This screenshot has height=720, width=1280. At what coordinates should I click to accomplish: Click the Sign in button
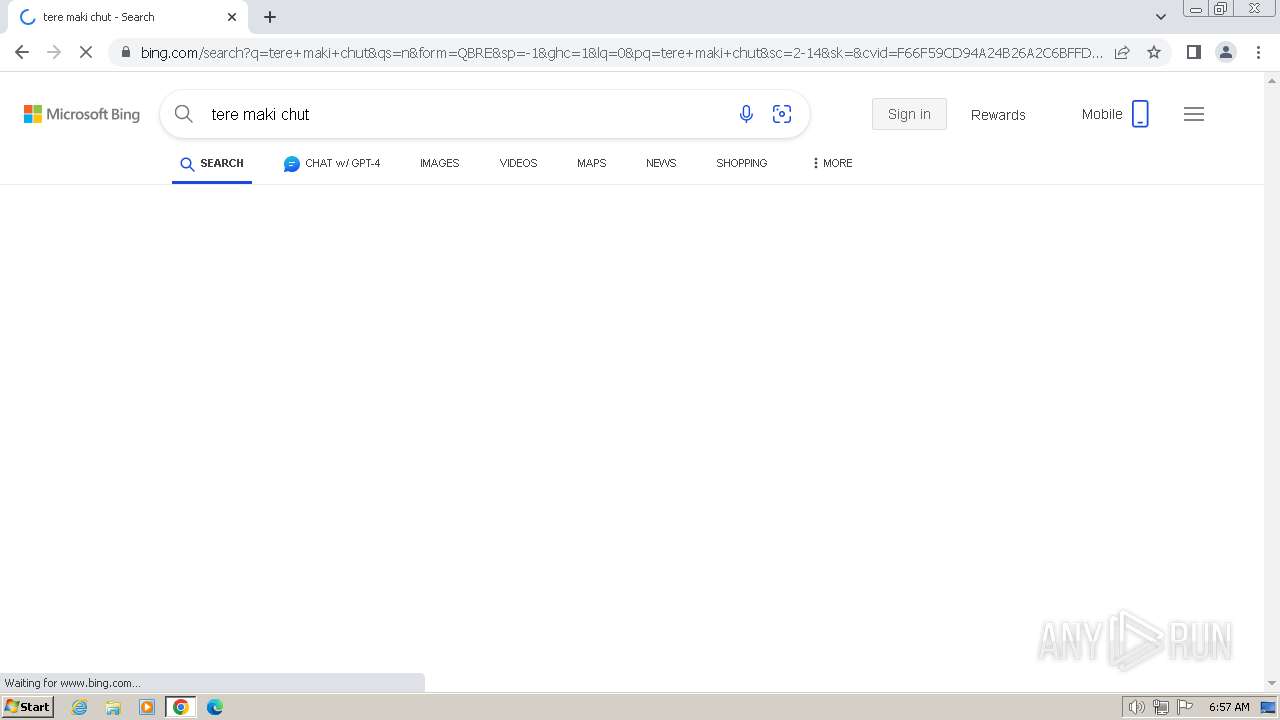pyautogui.click(x=909, y=114)
